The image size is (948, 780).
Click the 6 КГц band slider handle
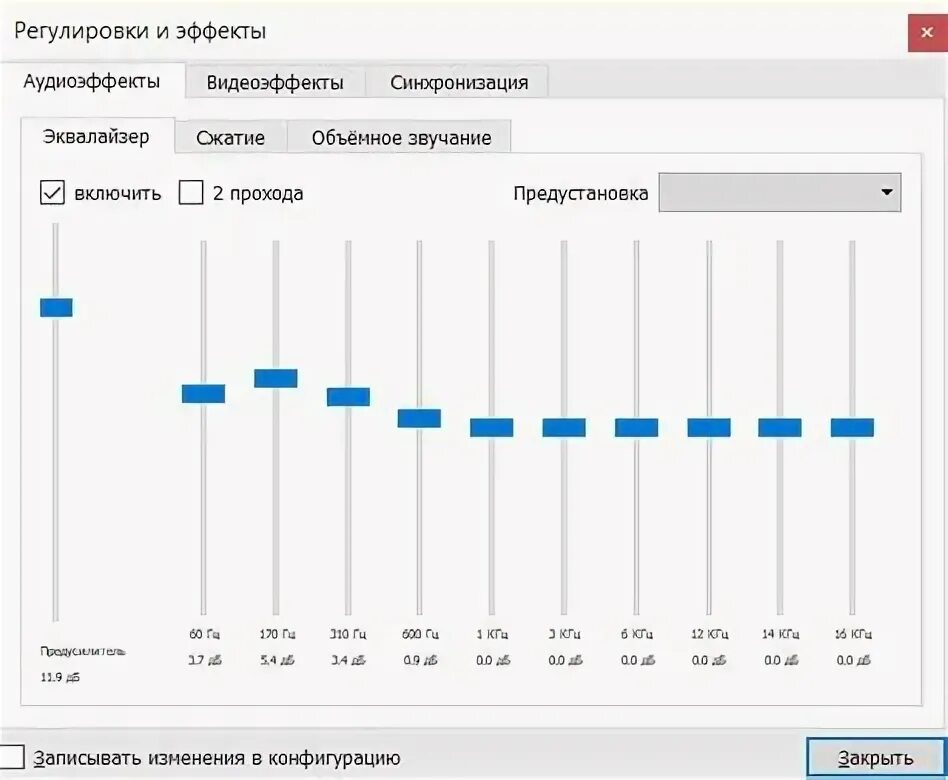(637, 427)
